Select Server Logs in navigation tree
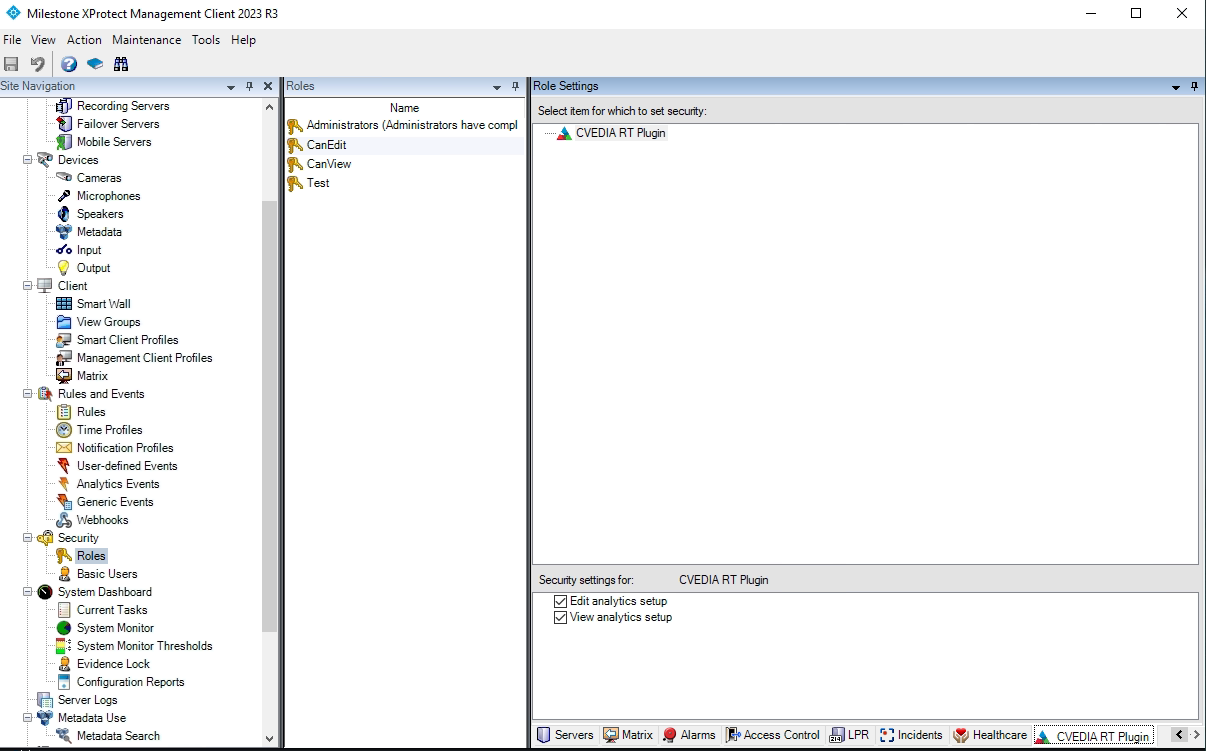Screen dimensions: 1206x751 (87, 700)
